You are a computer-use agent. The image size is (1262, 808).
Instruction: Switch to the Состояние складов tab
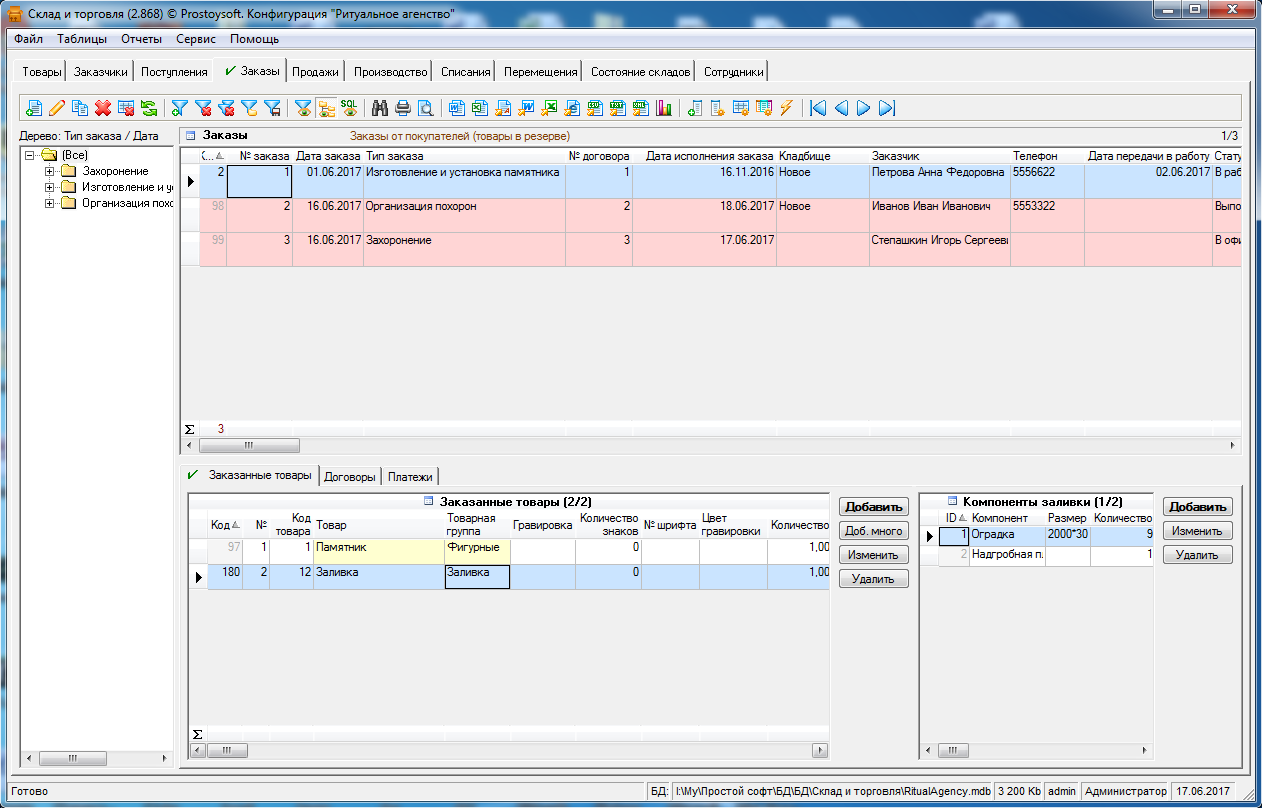pos(640,72)
